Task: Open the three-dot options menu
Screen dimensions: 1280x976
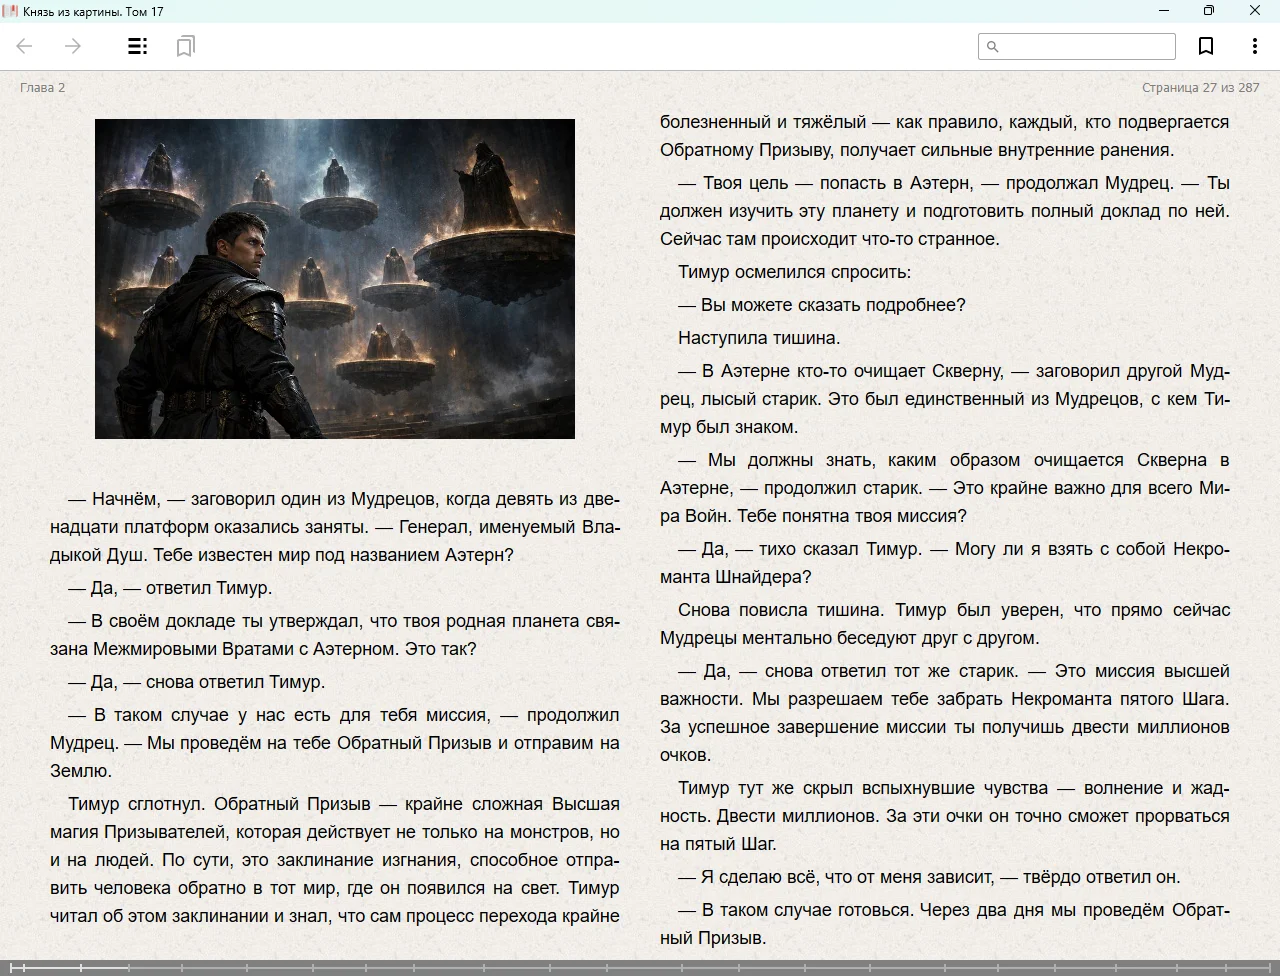Action: [1254, 46]
